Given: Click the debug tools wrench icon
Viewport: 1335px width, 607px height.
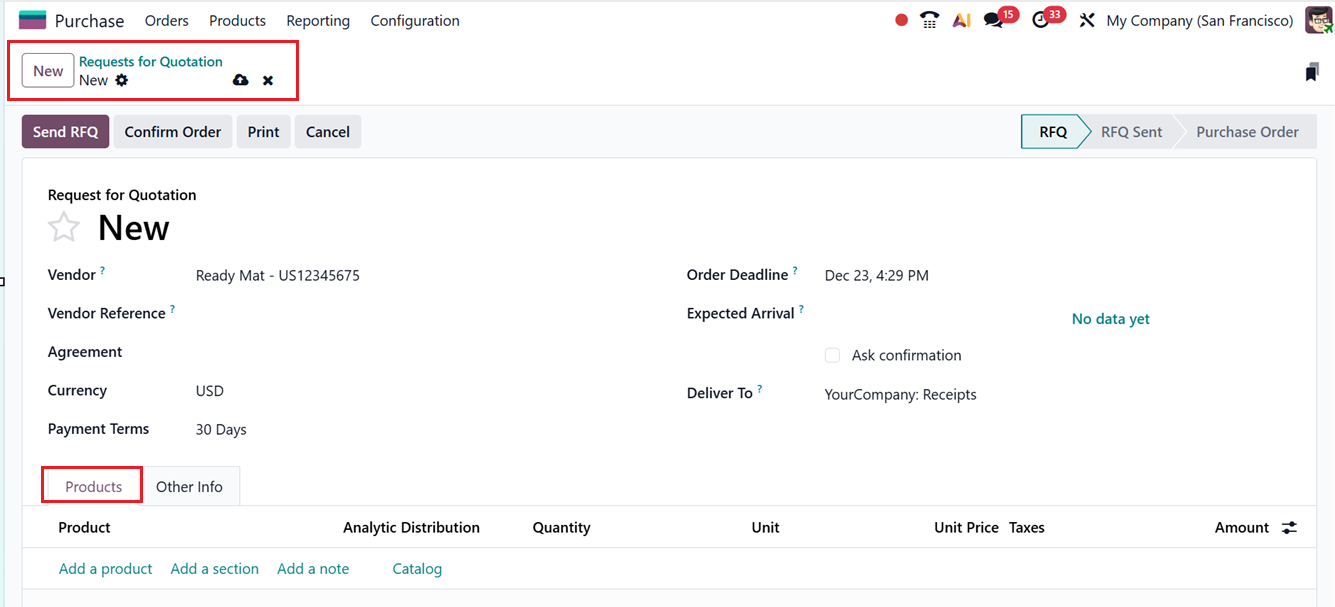Looking at the screenshot, I should [1087, 20].
